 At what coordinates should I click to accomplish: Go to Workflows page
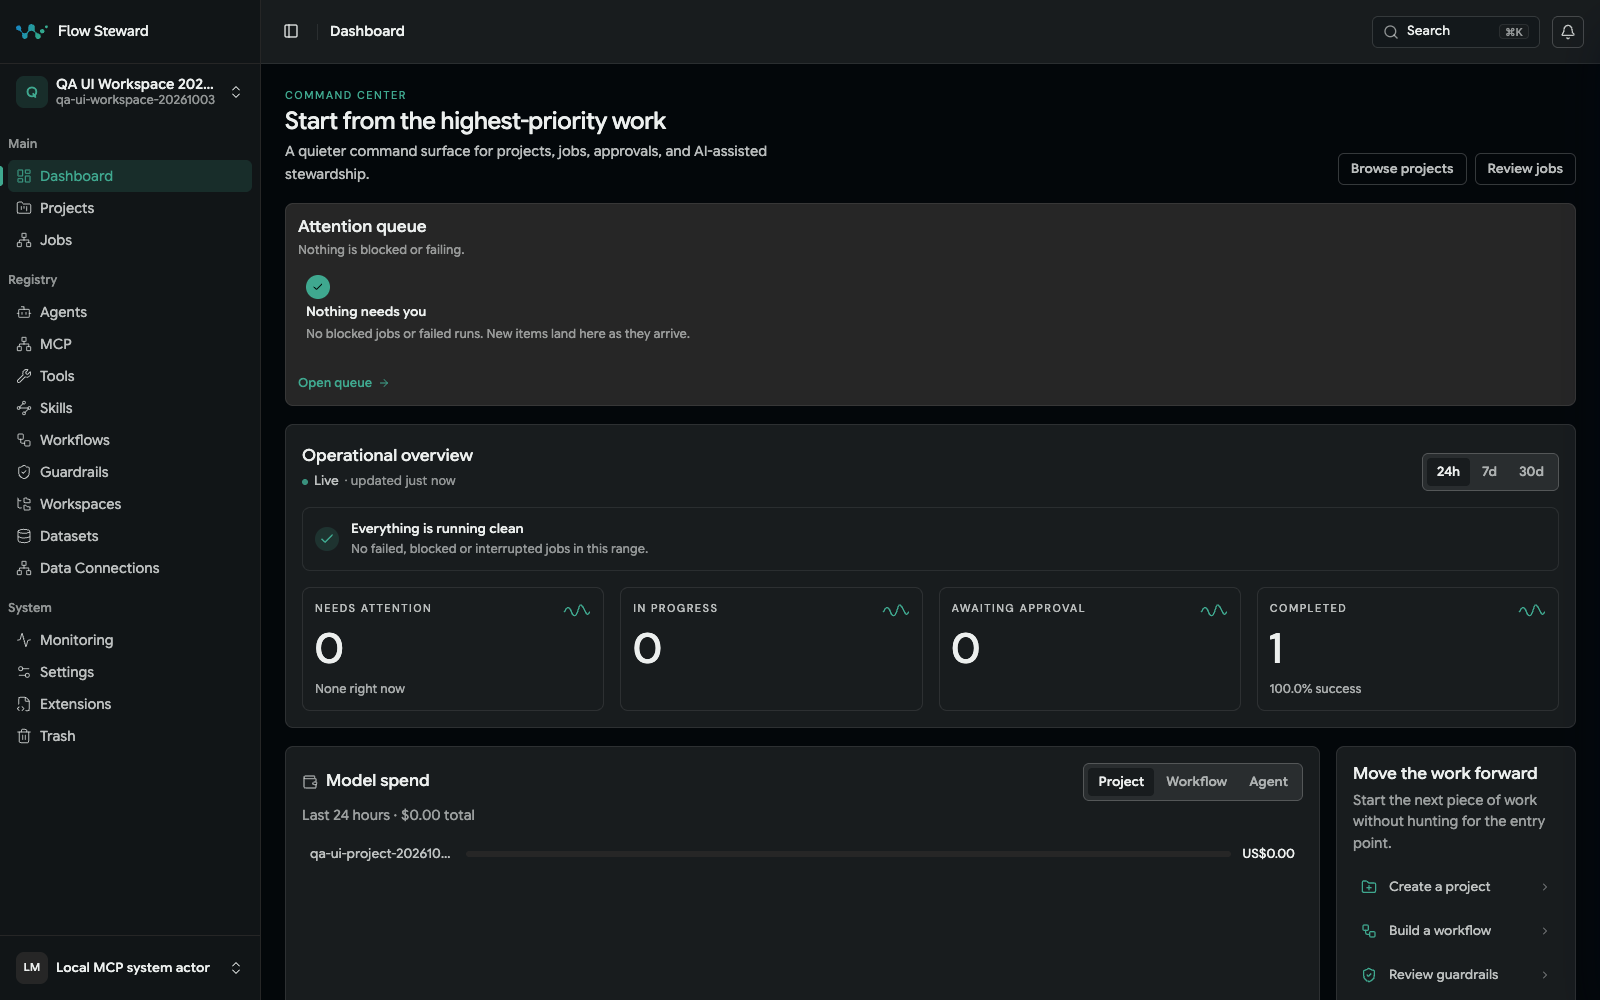point(130,440)
